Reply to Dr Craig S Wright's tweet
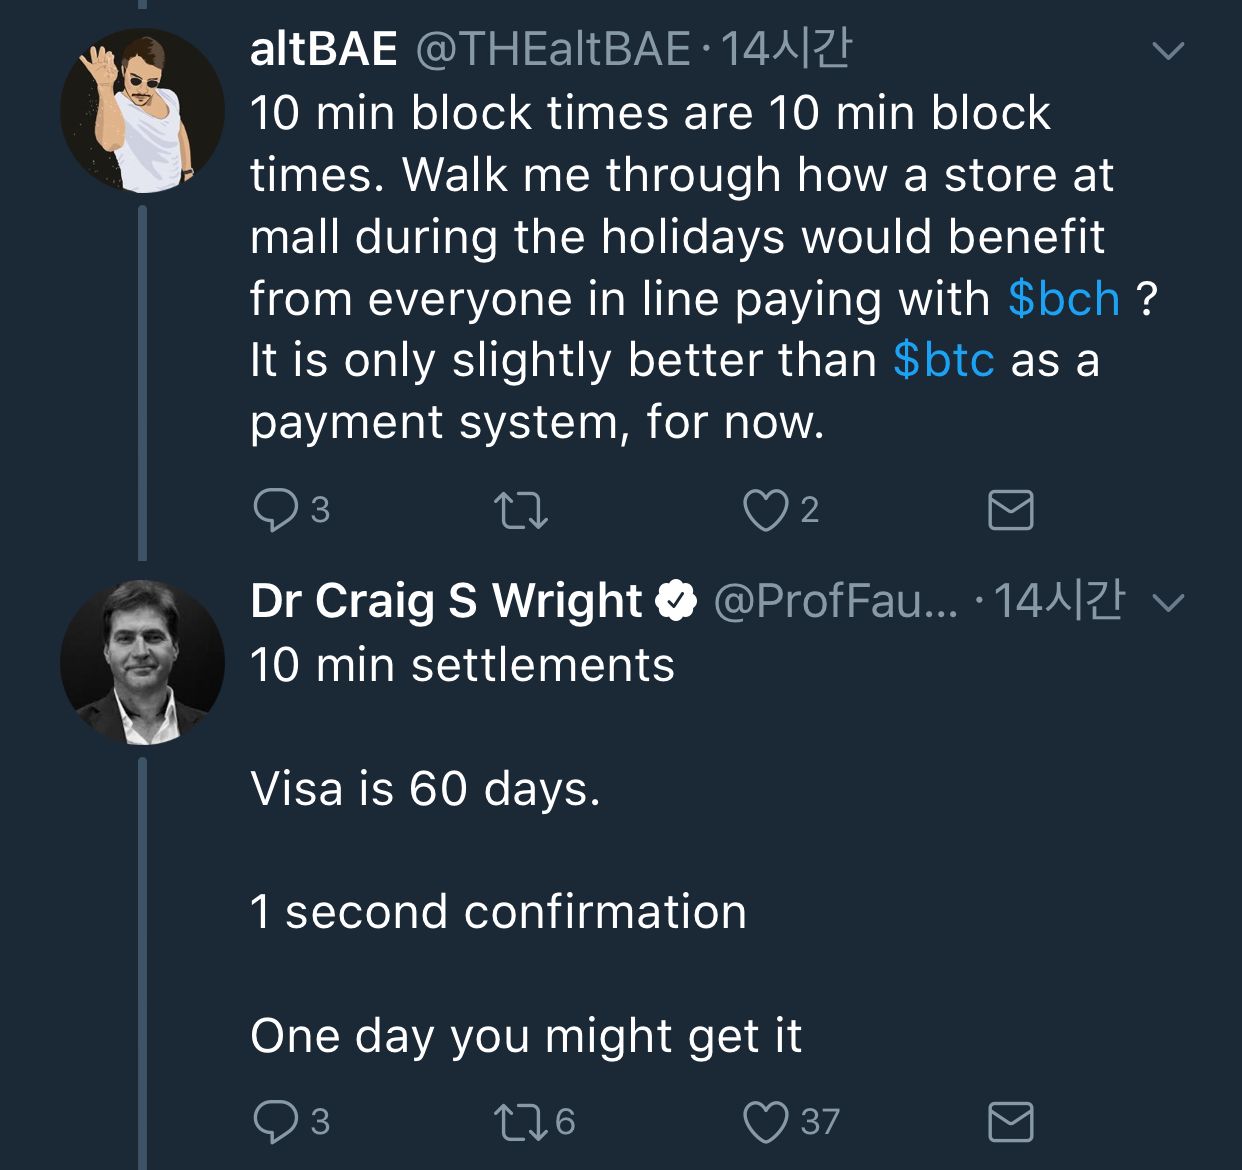The image size is (1242, 1170). 275,1122
